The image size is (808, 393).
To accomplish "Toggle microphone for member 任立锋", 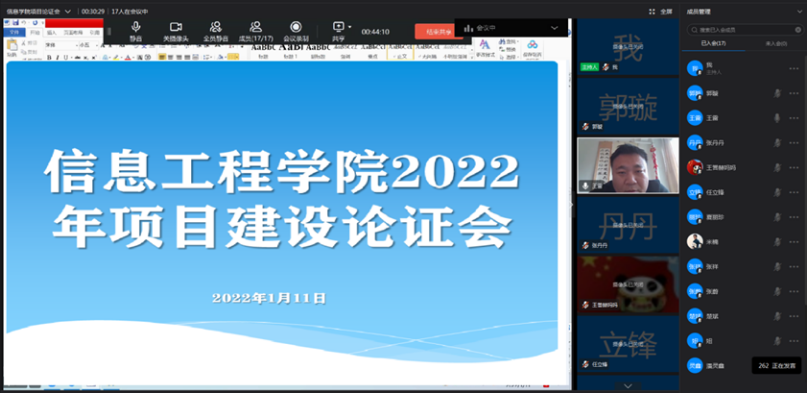I will pyautogui.click(x=777, y=192).
